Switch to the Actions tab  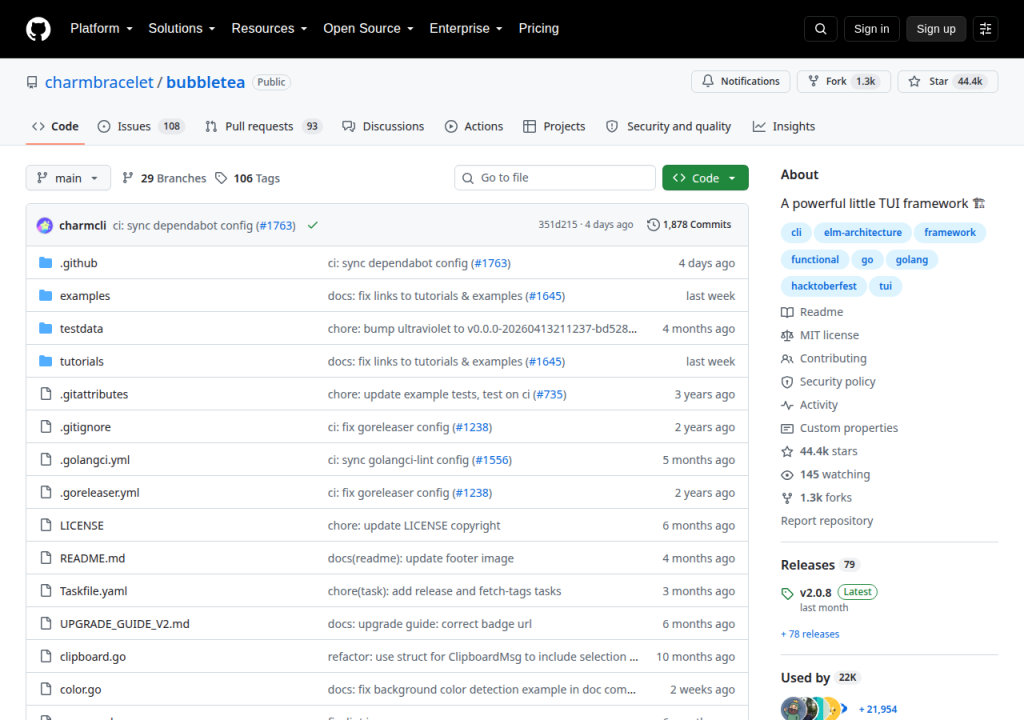point(474,126)
